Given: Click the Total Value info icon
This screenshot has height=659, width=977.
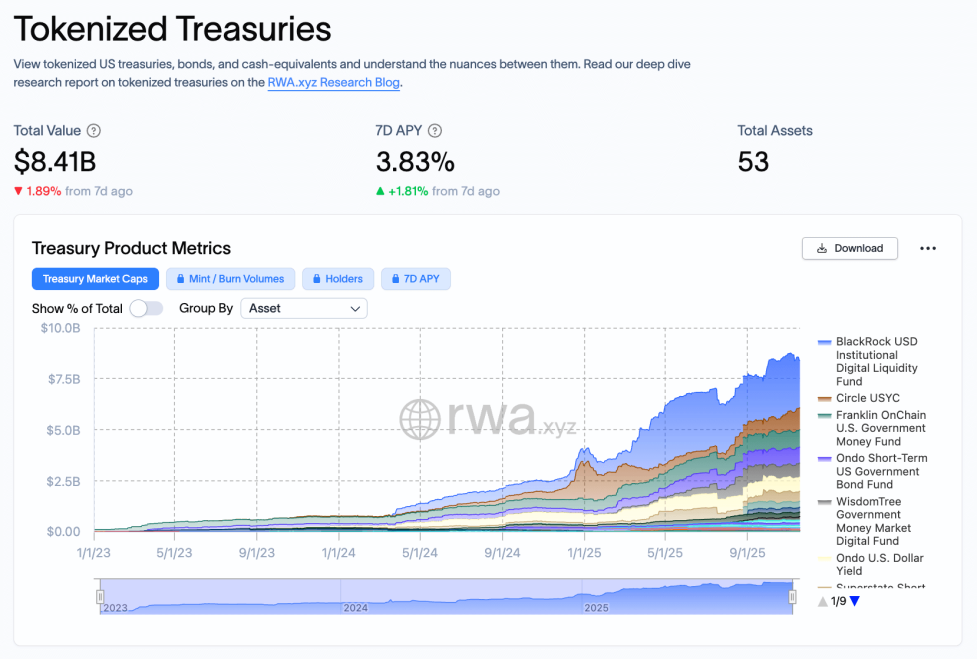Looking at the screenshot, I should coord(94,131).
